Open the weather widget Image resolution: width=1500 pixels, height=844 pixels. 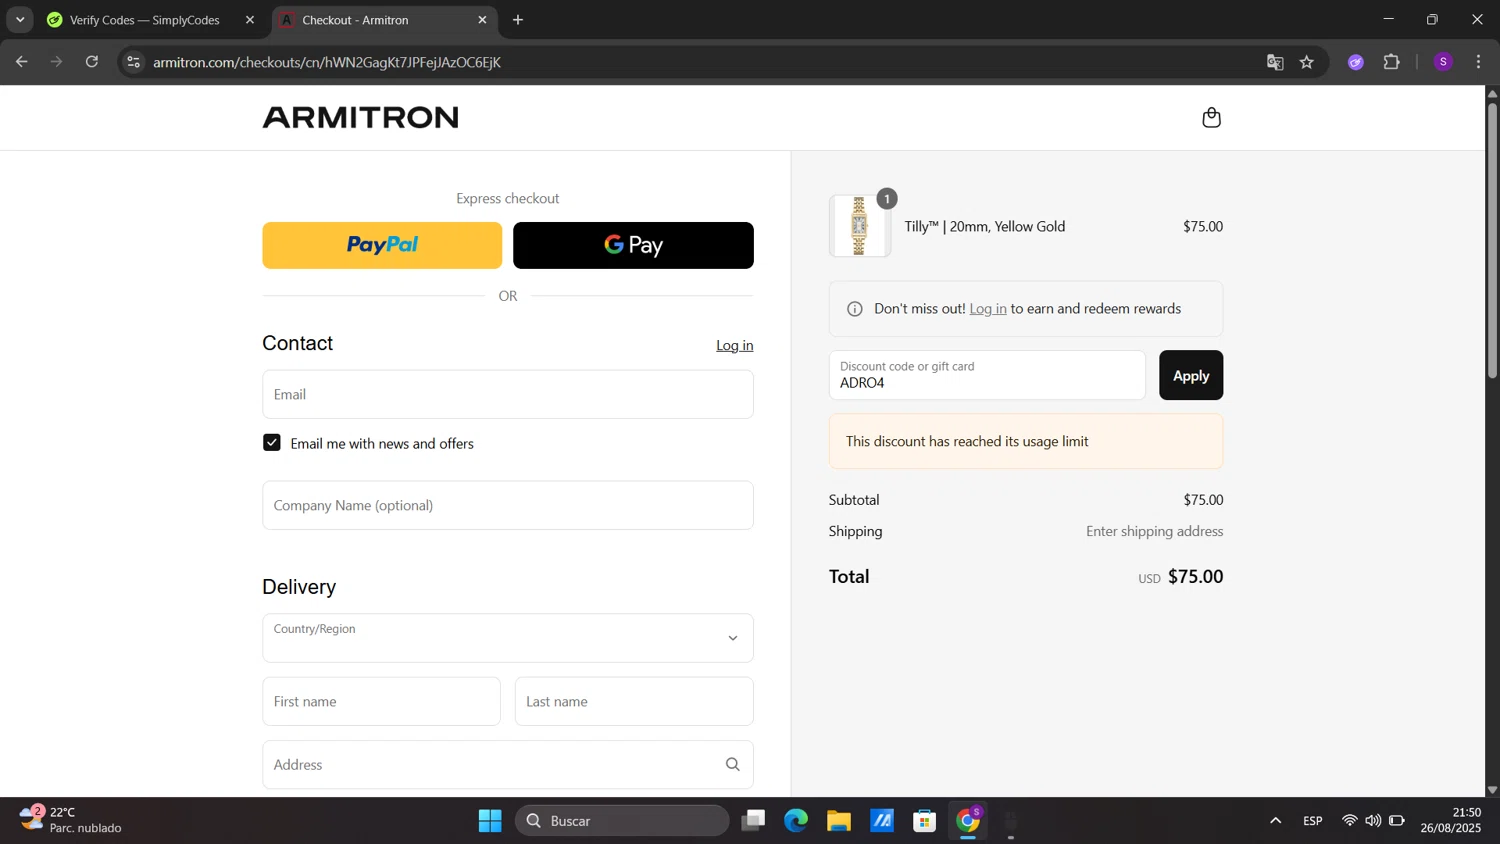pyautogui.click(x=70, y=820)
